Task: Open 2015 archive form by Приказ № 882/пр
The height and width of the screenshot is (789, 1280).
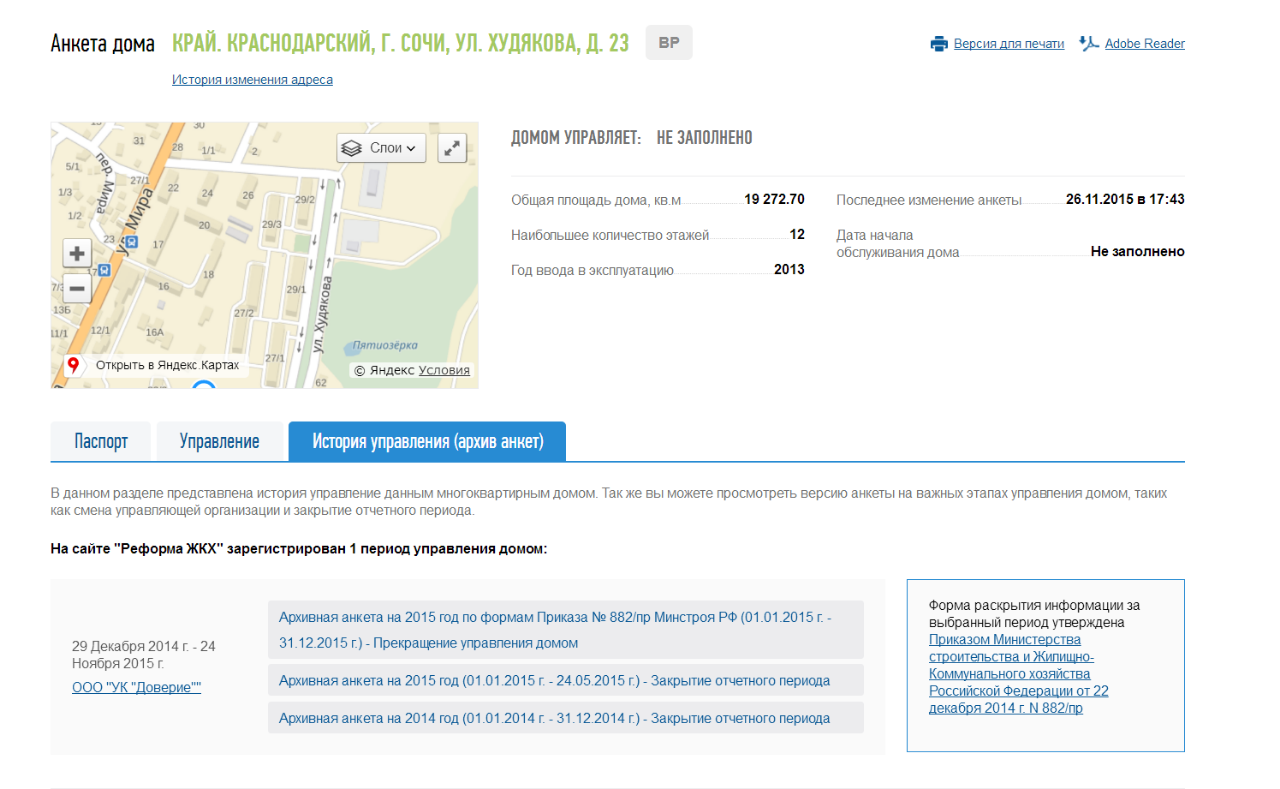Action: tap(555, 630)
